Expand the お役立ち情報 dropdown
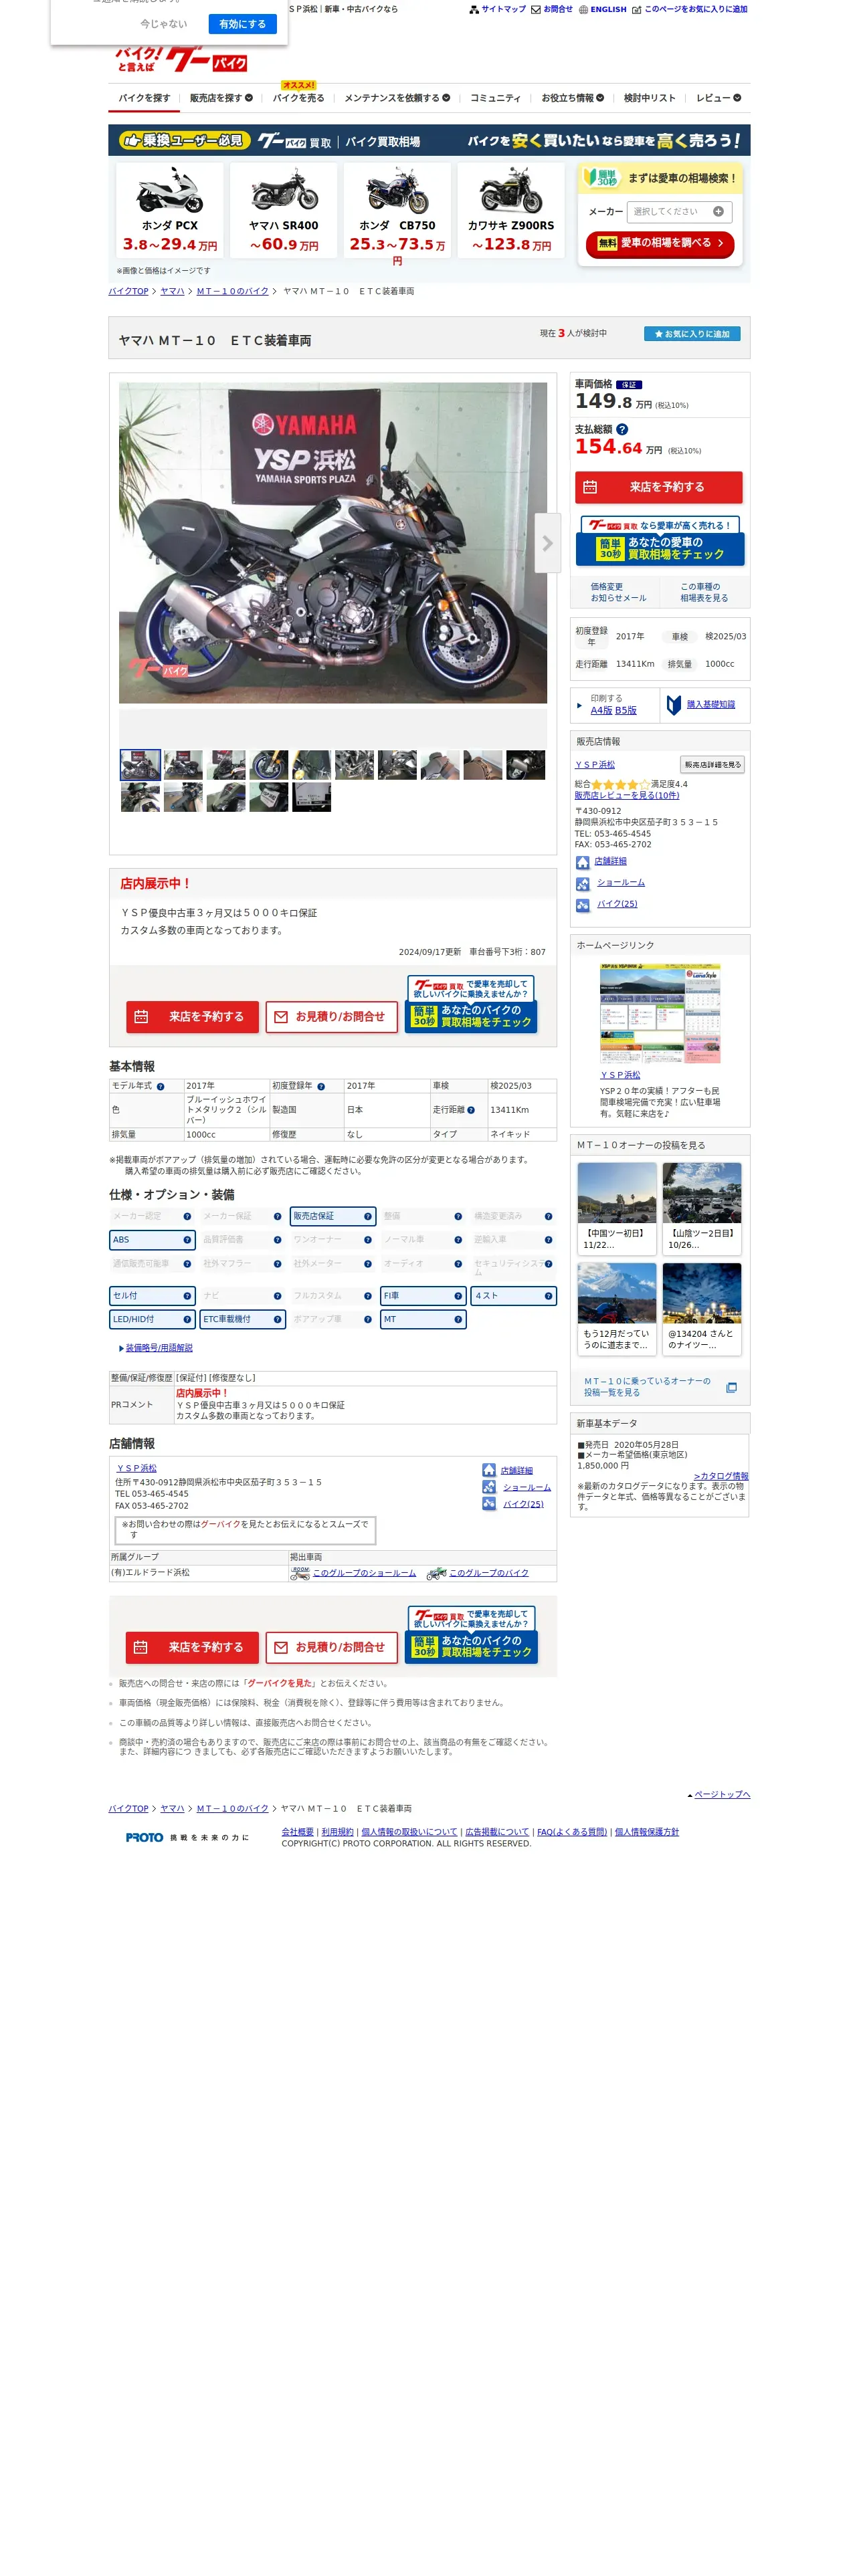859x2576 pixels. tap(572, 98)
